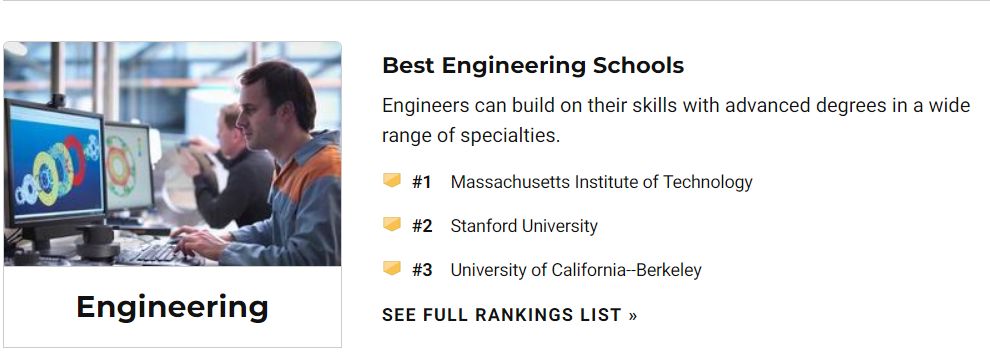Click the large gear monitor in photo
Image resolution: width=990 pixels, height=364 pixels.
(x=54, y=163)
